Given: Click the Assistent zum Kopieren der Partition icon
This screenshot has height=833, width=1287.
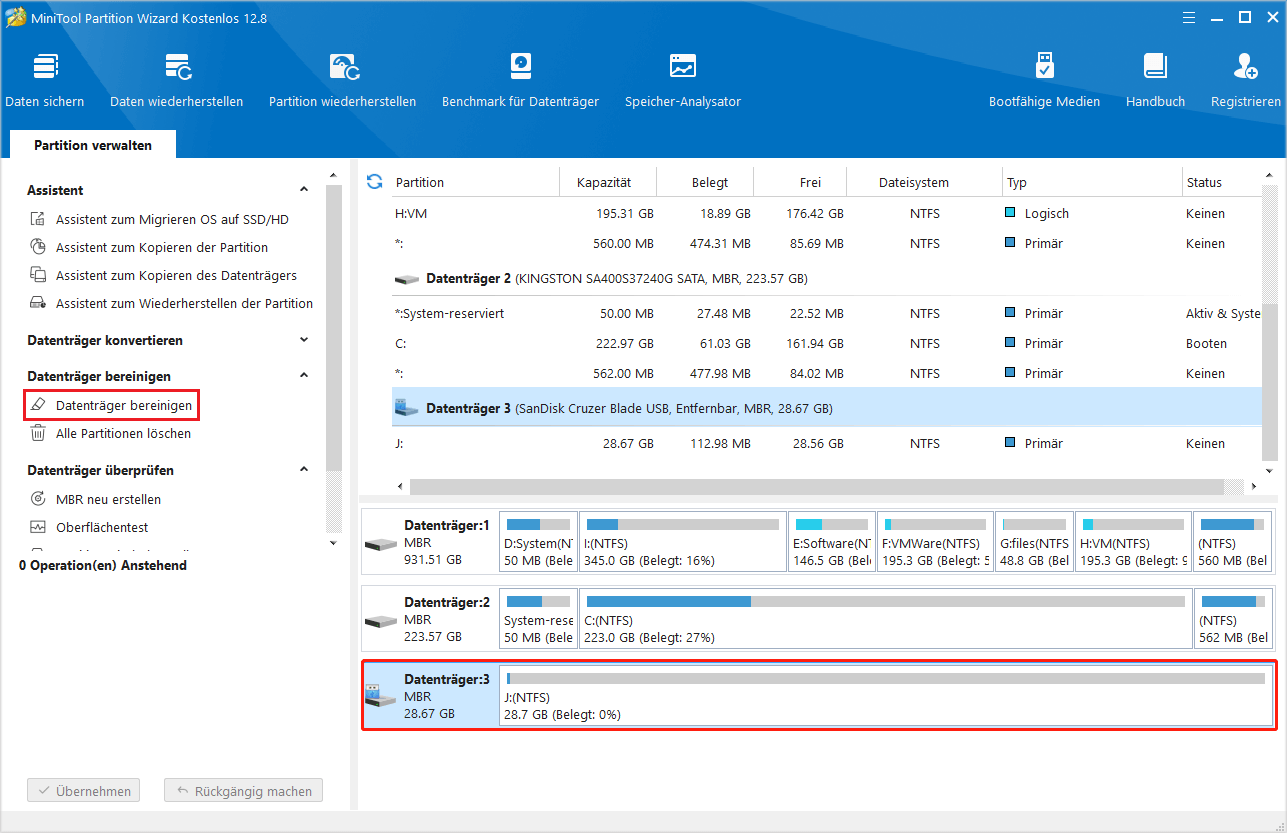Looking at the screenshot, I should pos(38,247).
